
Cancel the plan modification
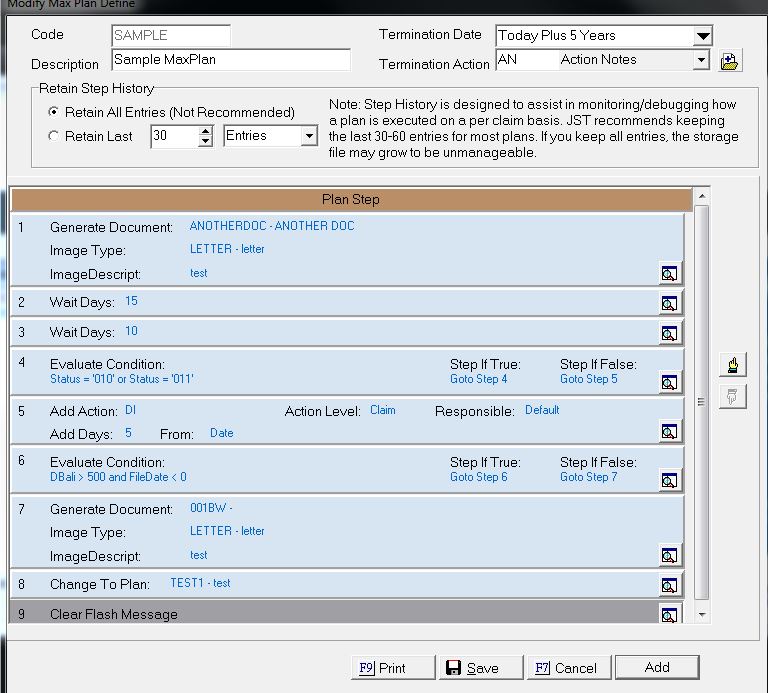click(566, 668)
